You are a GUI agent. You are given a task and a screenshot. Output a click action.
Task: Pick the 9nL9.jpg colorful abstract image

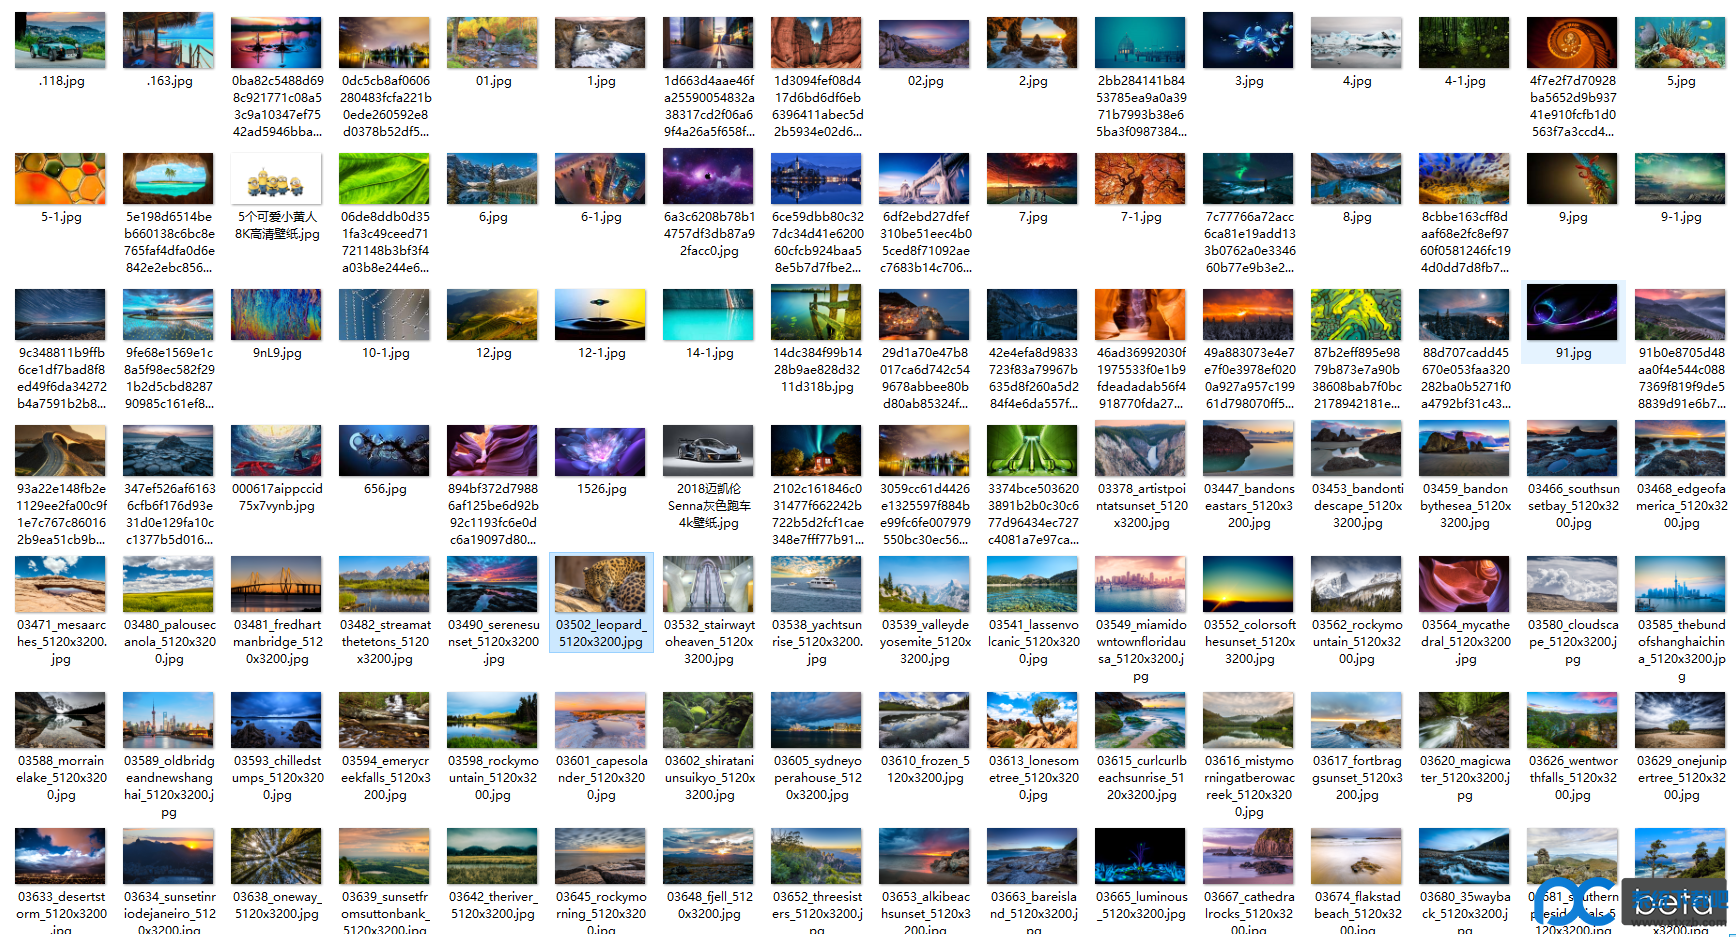click(x=276, y=314)
